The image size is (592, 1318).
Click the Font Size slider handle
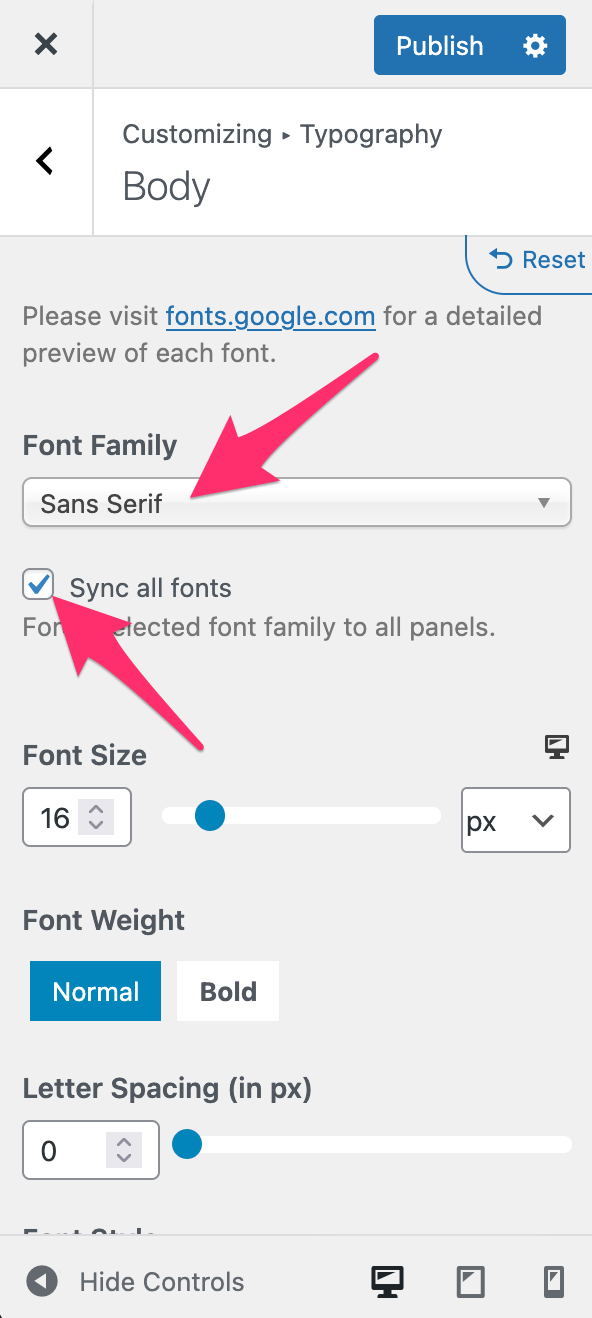(209, 816)
